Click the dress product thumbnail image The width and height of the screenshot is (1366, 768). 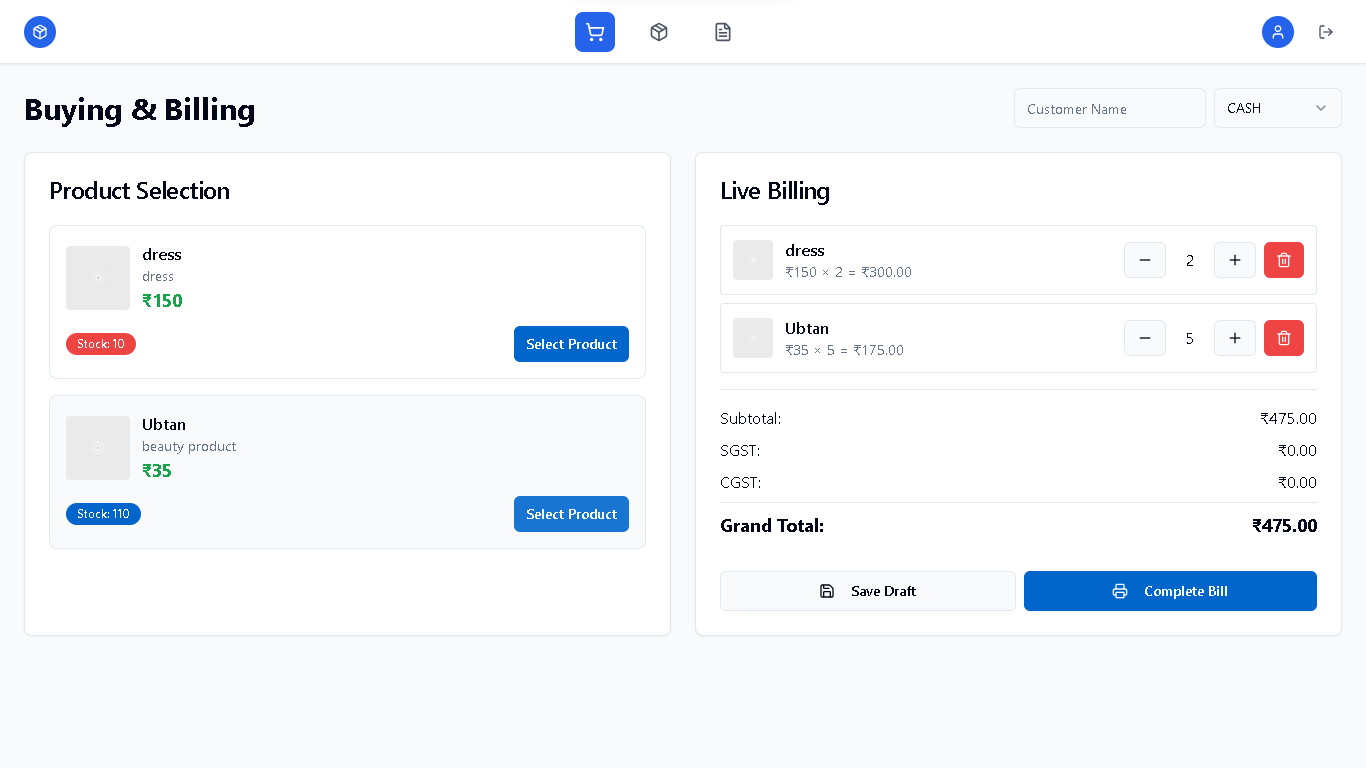tap(97, 277)
